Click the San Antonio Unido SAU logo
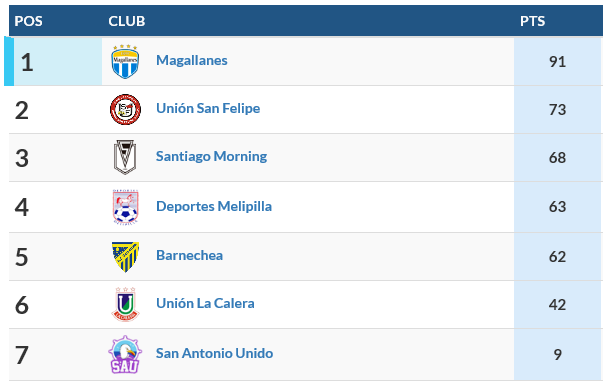Viewport: 603px width, 384px height. pos(125,354)
